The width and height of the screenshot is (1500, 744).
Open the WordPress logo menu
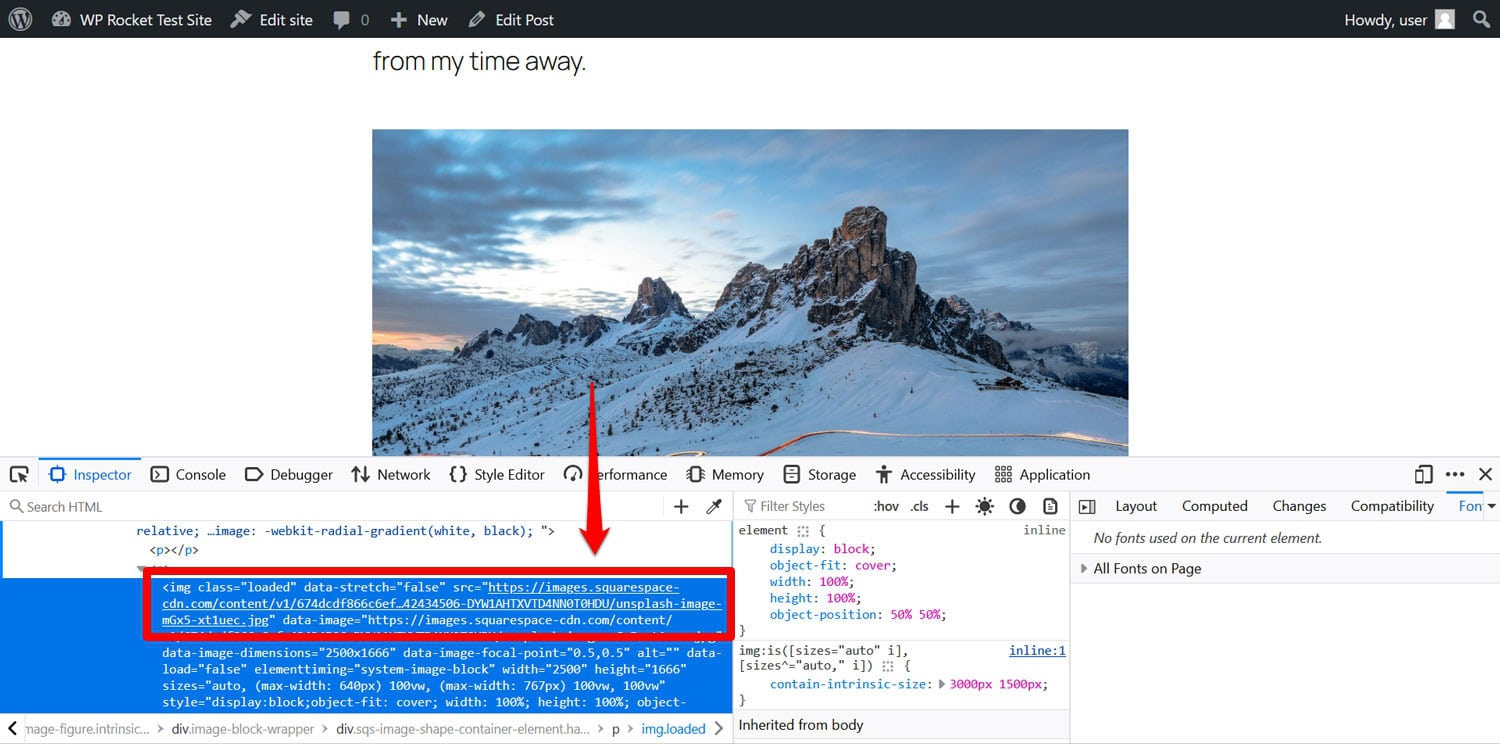[x=20, y=19]
